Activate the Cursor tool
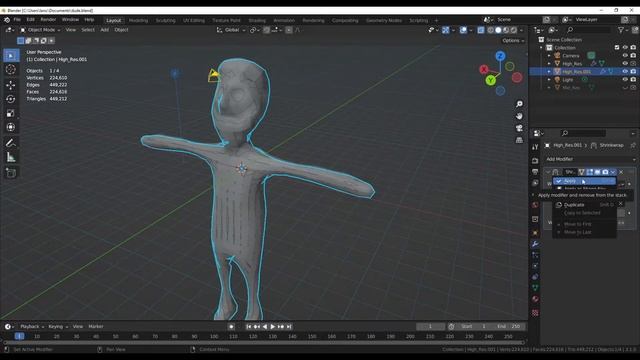 point(11,70)
